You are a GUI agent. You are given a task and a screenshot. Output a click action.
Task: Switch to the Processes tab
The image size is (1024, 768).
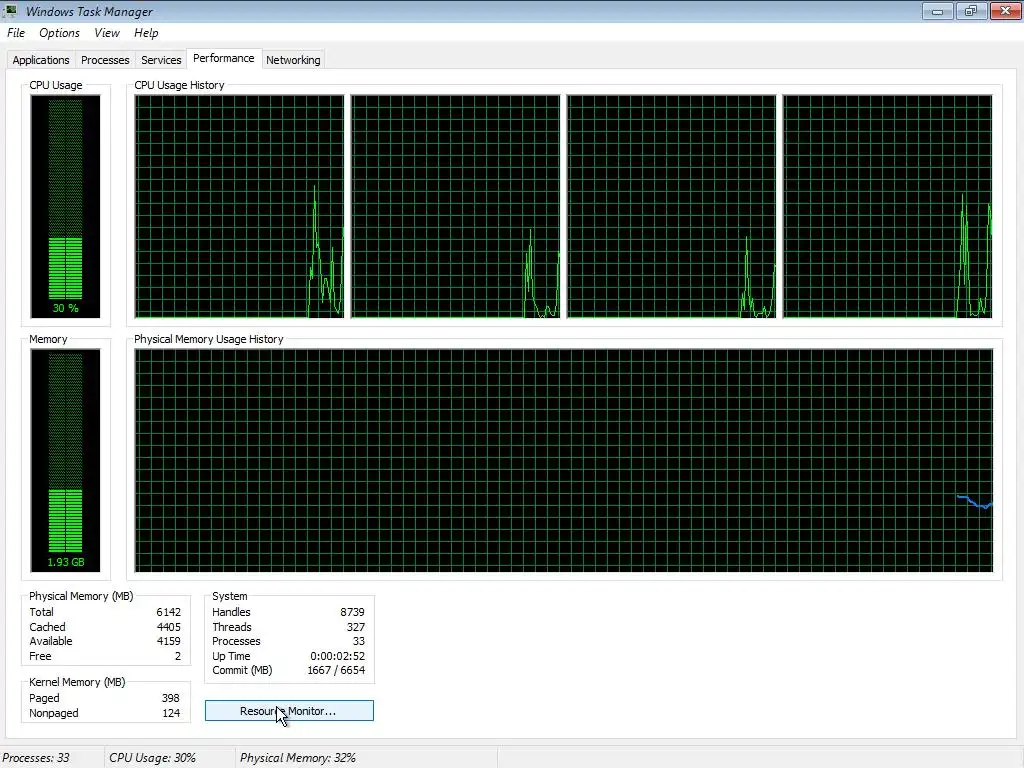(x=104, y=59)
